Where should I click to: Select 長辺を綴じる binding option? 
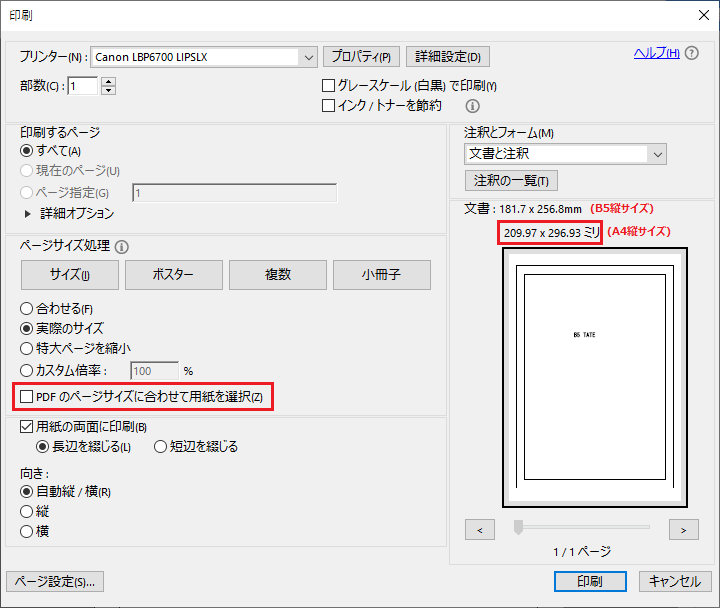[42, 446]
